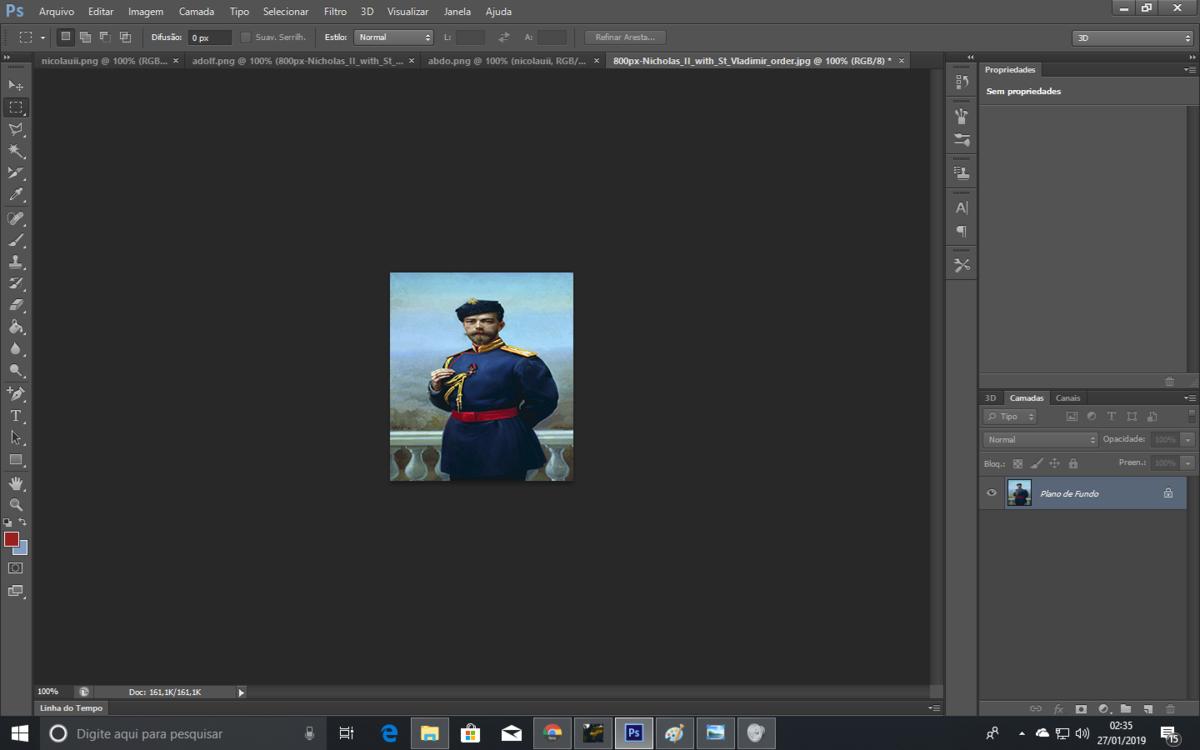Enable Suav. Serrilh. checkbox
1200x750 pixels.
(x=246, y=37)
